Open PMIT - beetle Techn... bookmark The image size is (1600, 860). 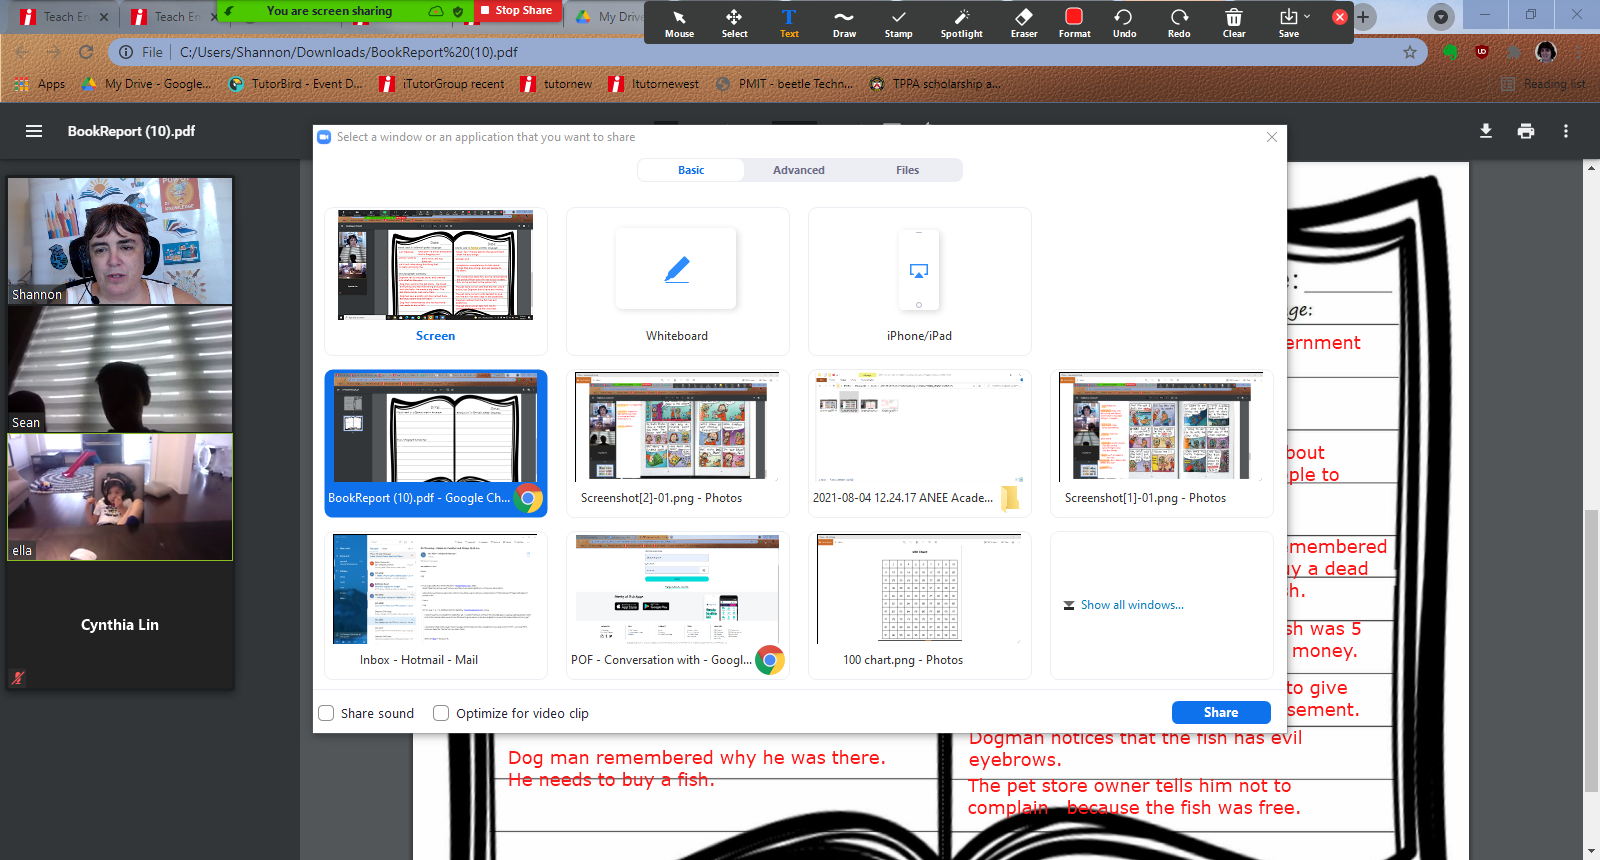pyautogui.click(x=785, y=84)
